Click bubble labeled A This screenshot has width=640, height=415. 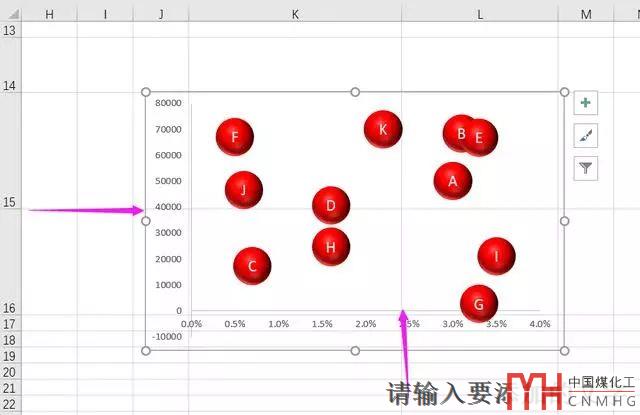tap(453, 181)
